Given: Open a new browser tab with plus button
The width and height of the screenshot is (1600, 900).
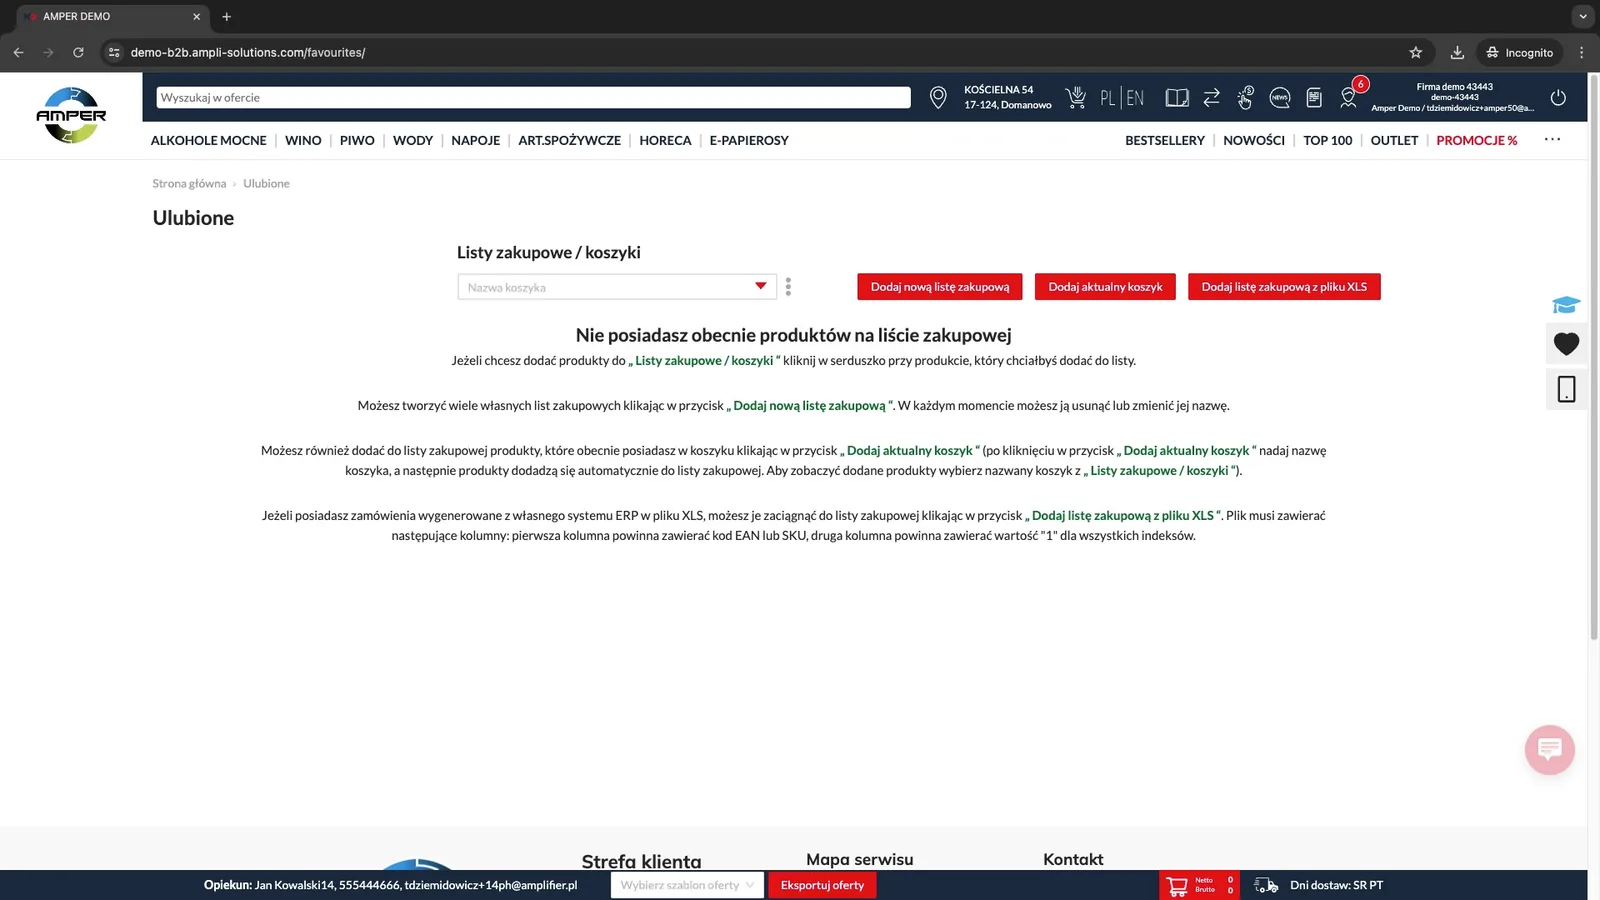Looking at the screenshot, I should 226,16.
